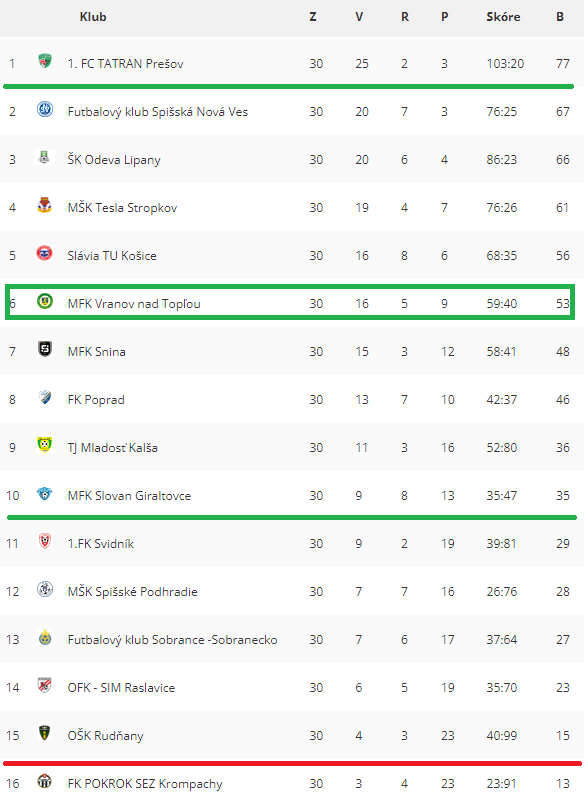584x801 pixels.
Task: Open the ŠK Odeva Lipany crest icon
Action: (x=44, y=157)
